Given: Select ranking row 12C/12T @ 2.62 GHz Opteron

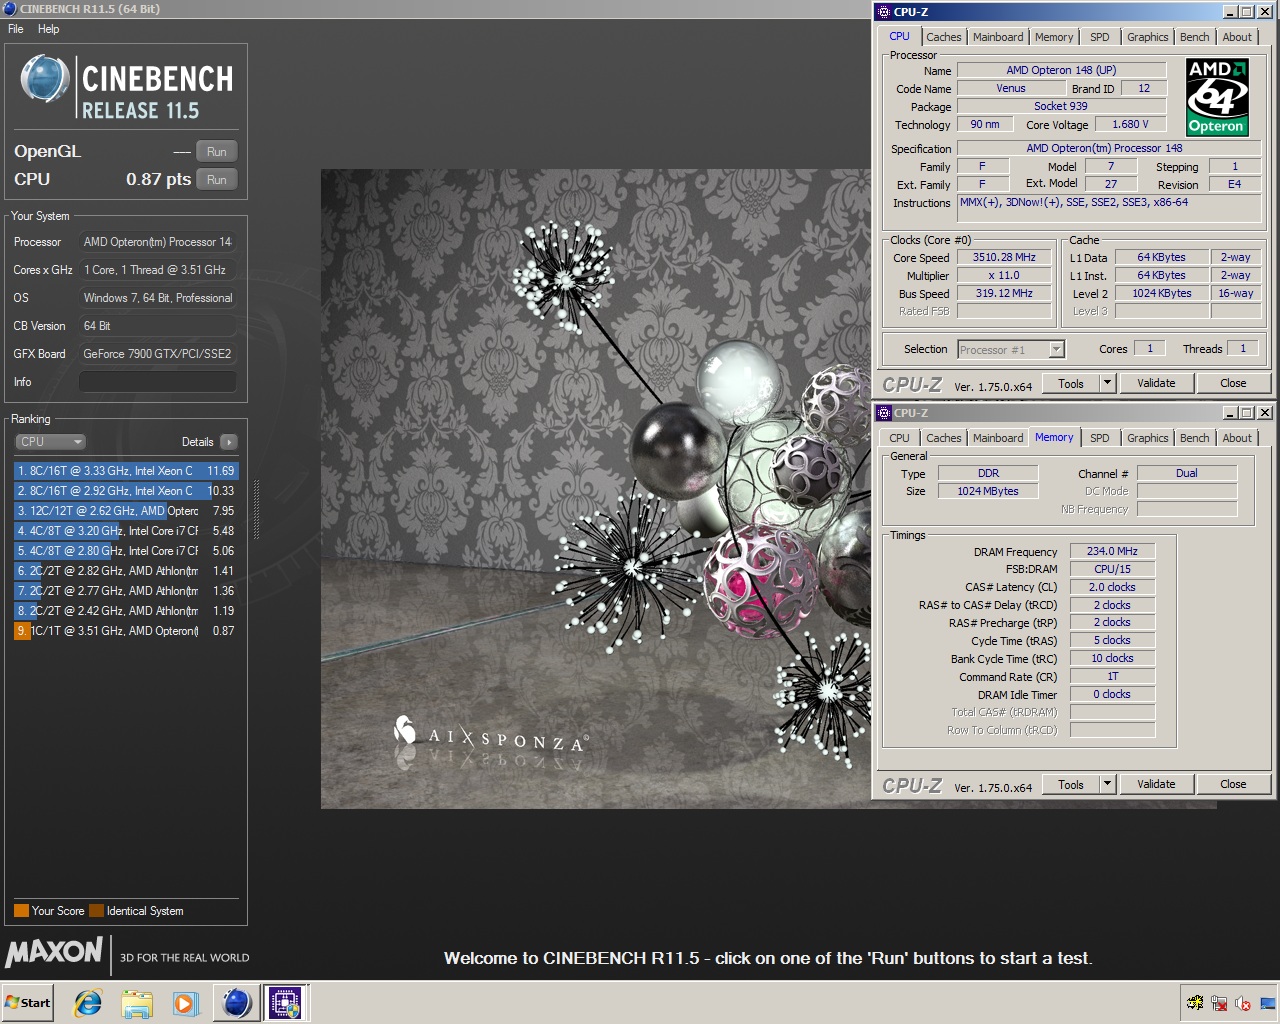Looking at the screenshot, I should [126, 511].
